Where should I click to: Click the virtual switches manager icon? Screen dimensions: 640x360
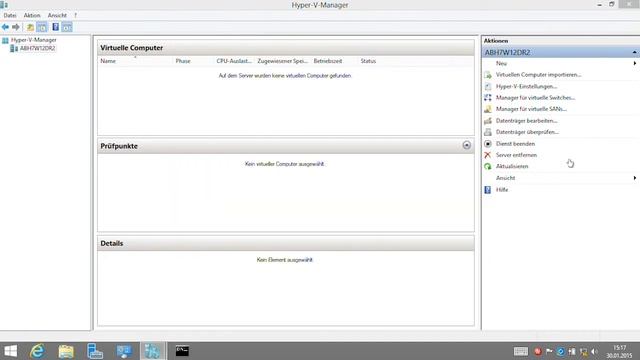pyautogui.click(x=488, y=98)
